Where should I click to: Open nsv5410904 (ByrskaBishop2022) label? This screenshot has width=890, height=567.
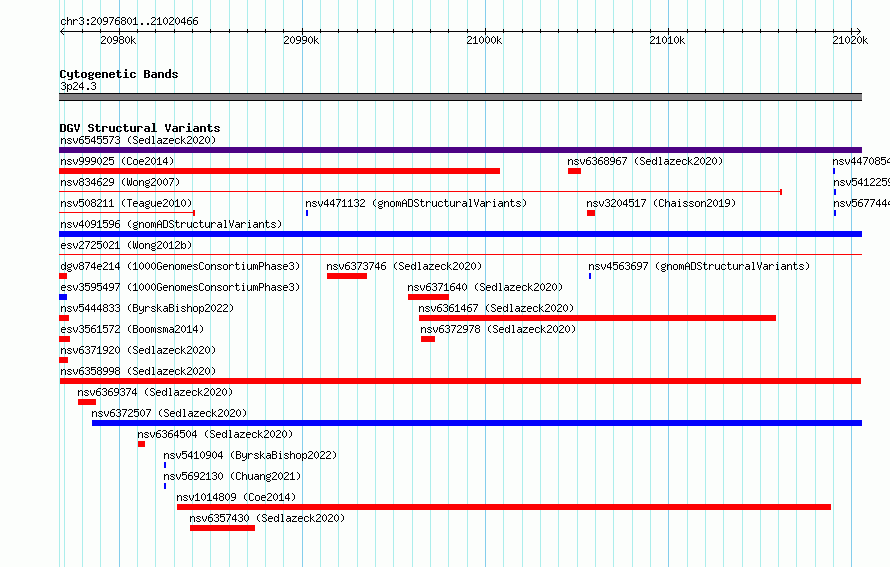tap(250, 455)
